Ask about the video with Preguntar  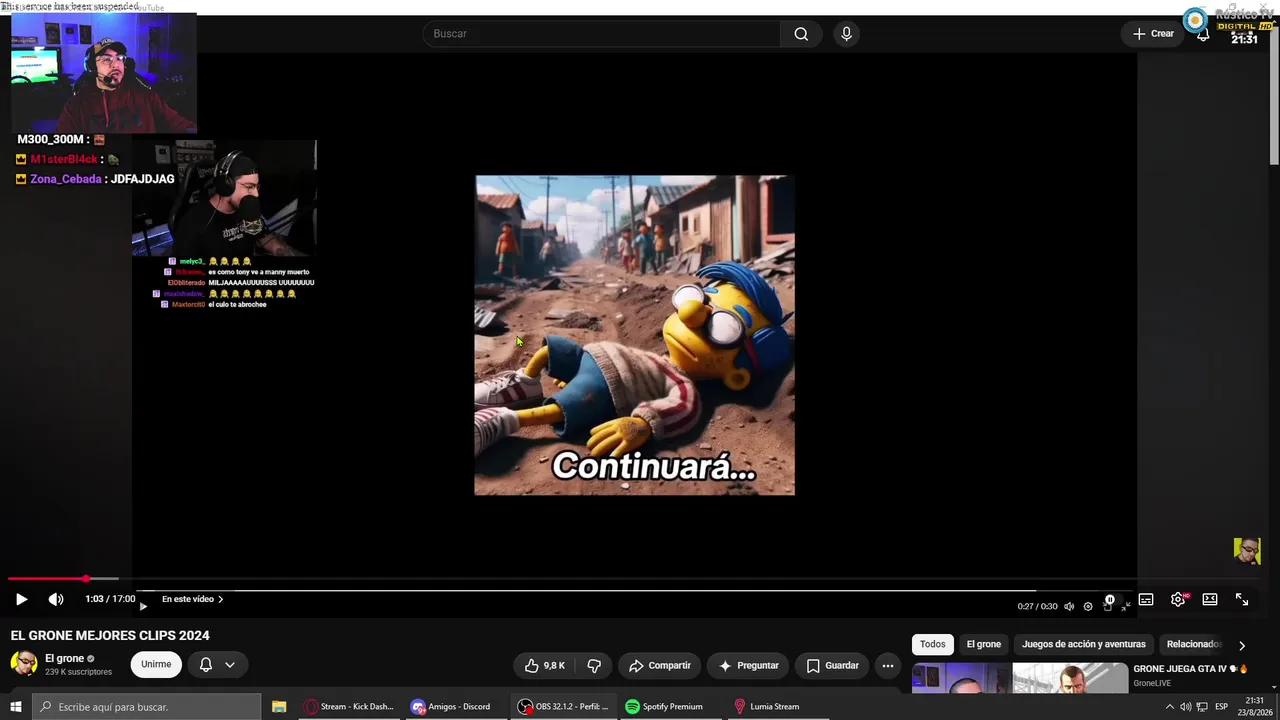click(x=748, y=665)
